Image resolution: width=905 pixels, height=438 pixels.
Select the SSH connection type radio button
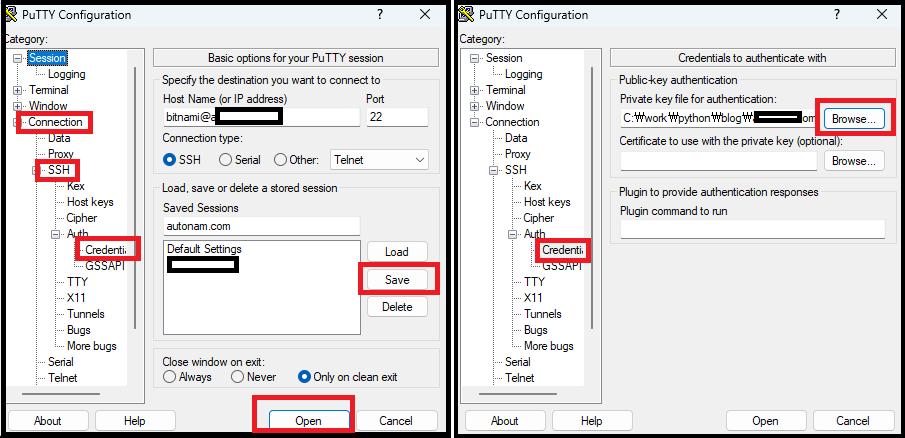click(x=169, y=160)
